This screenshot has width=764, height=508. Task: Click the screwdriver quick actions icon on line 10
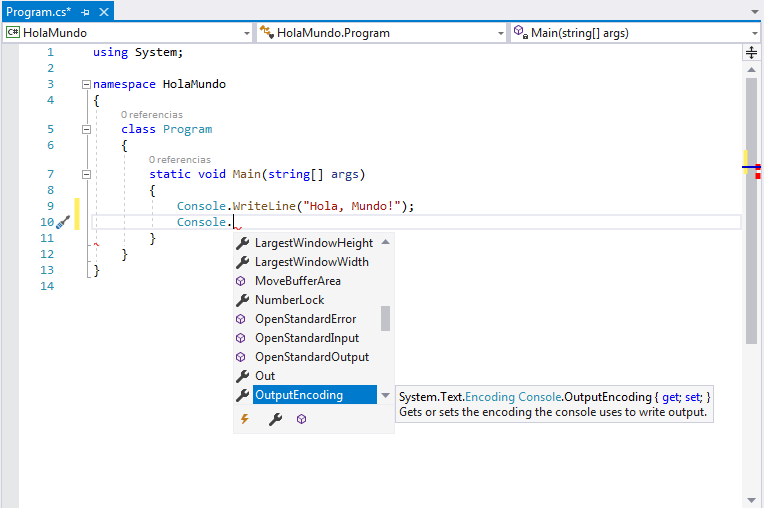[x=63, y=222]
